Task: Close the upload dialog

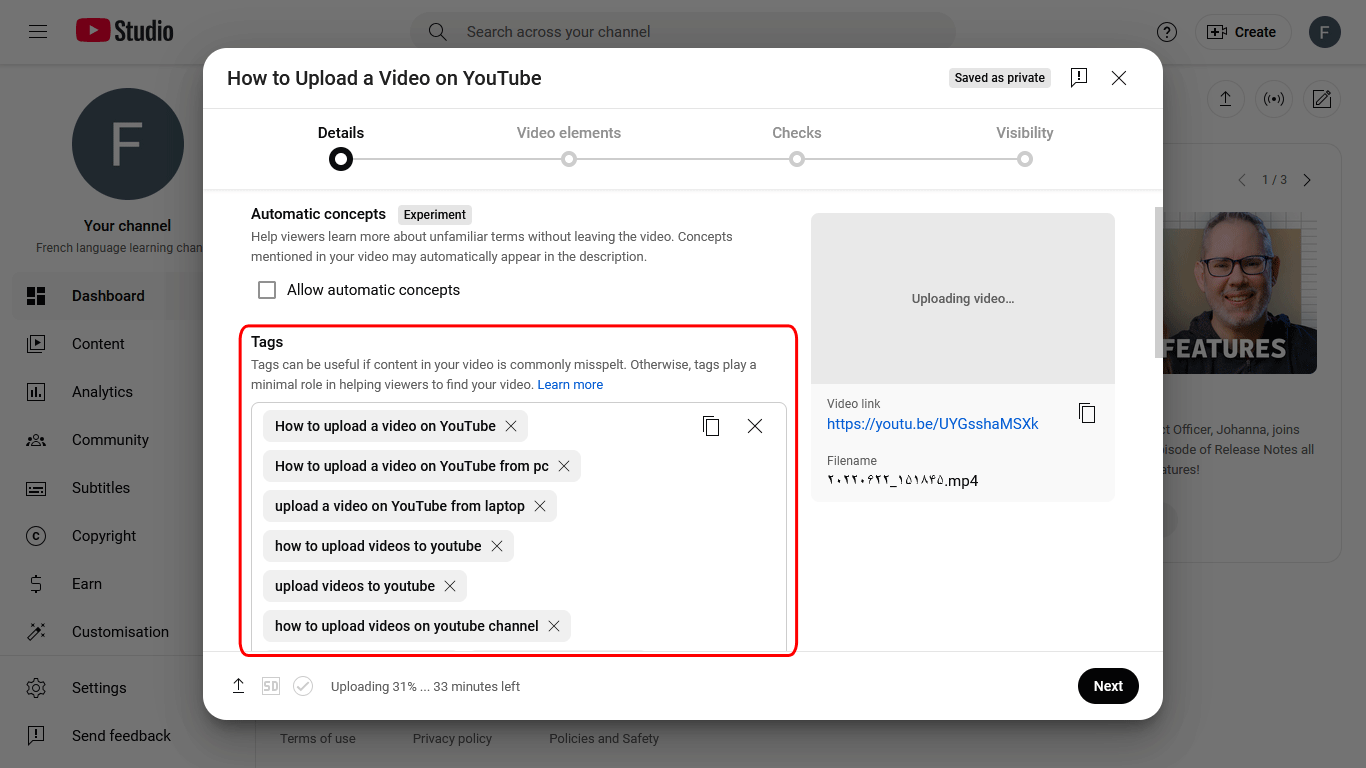Action: point(1119,78)
